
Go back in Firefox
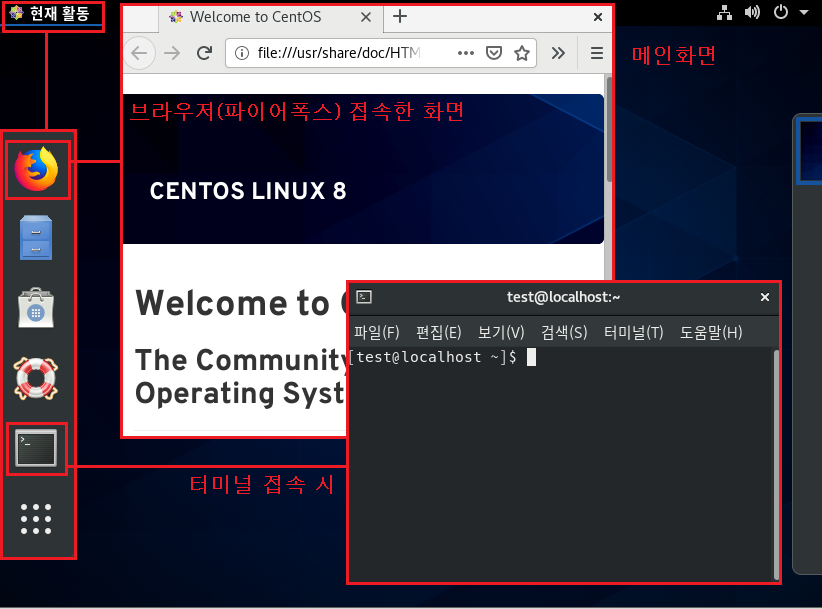139,53
